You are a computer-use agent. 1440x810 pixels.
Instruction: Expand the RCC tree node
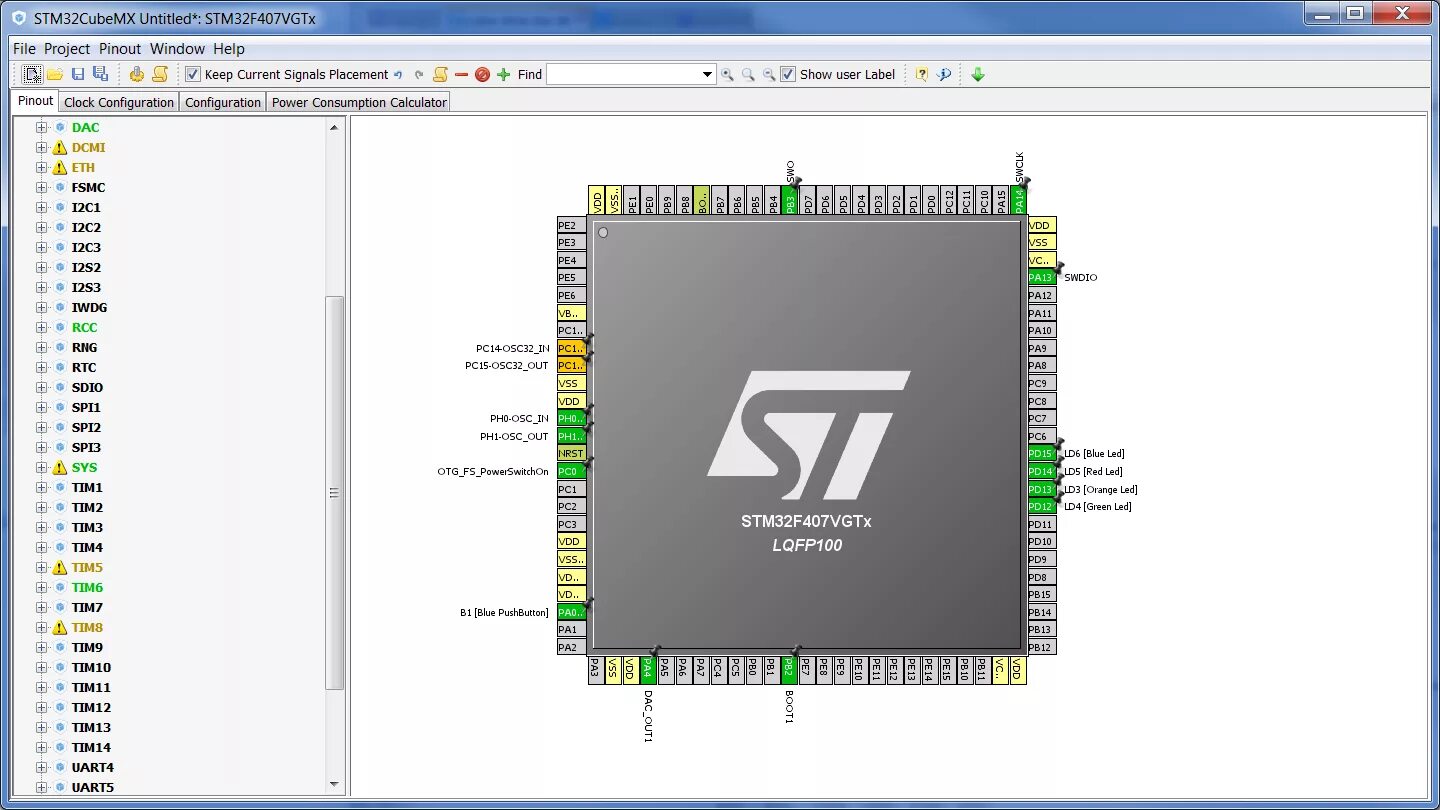pos(42,327)
